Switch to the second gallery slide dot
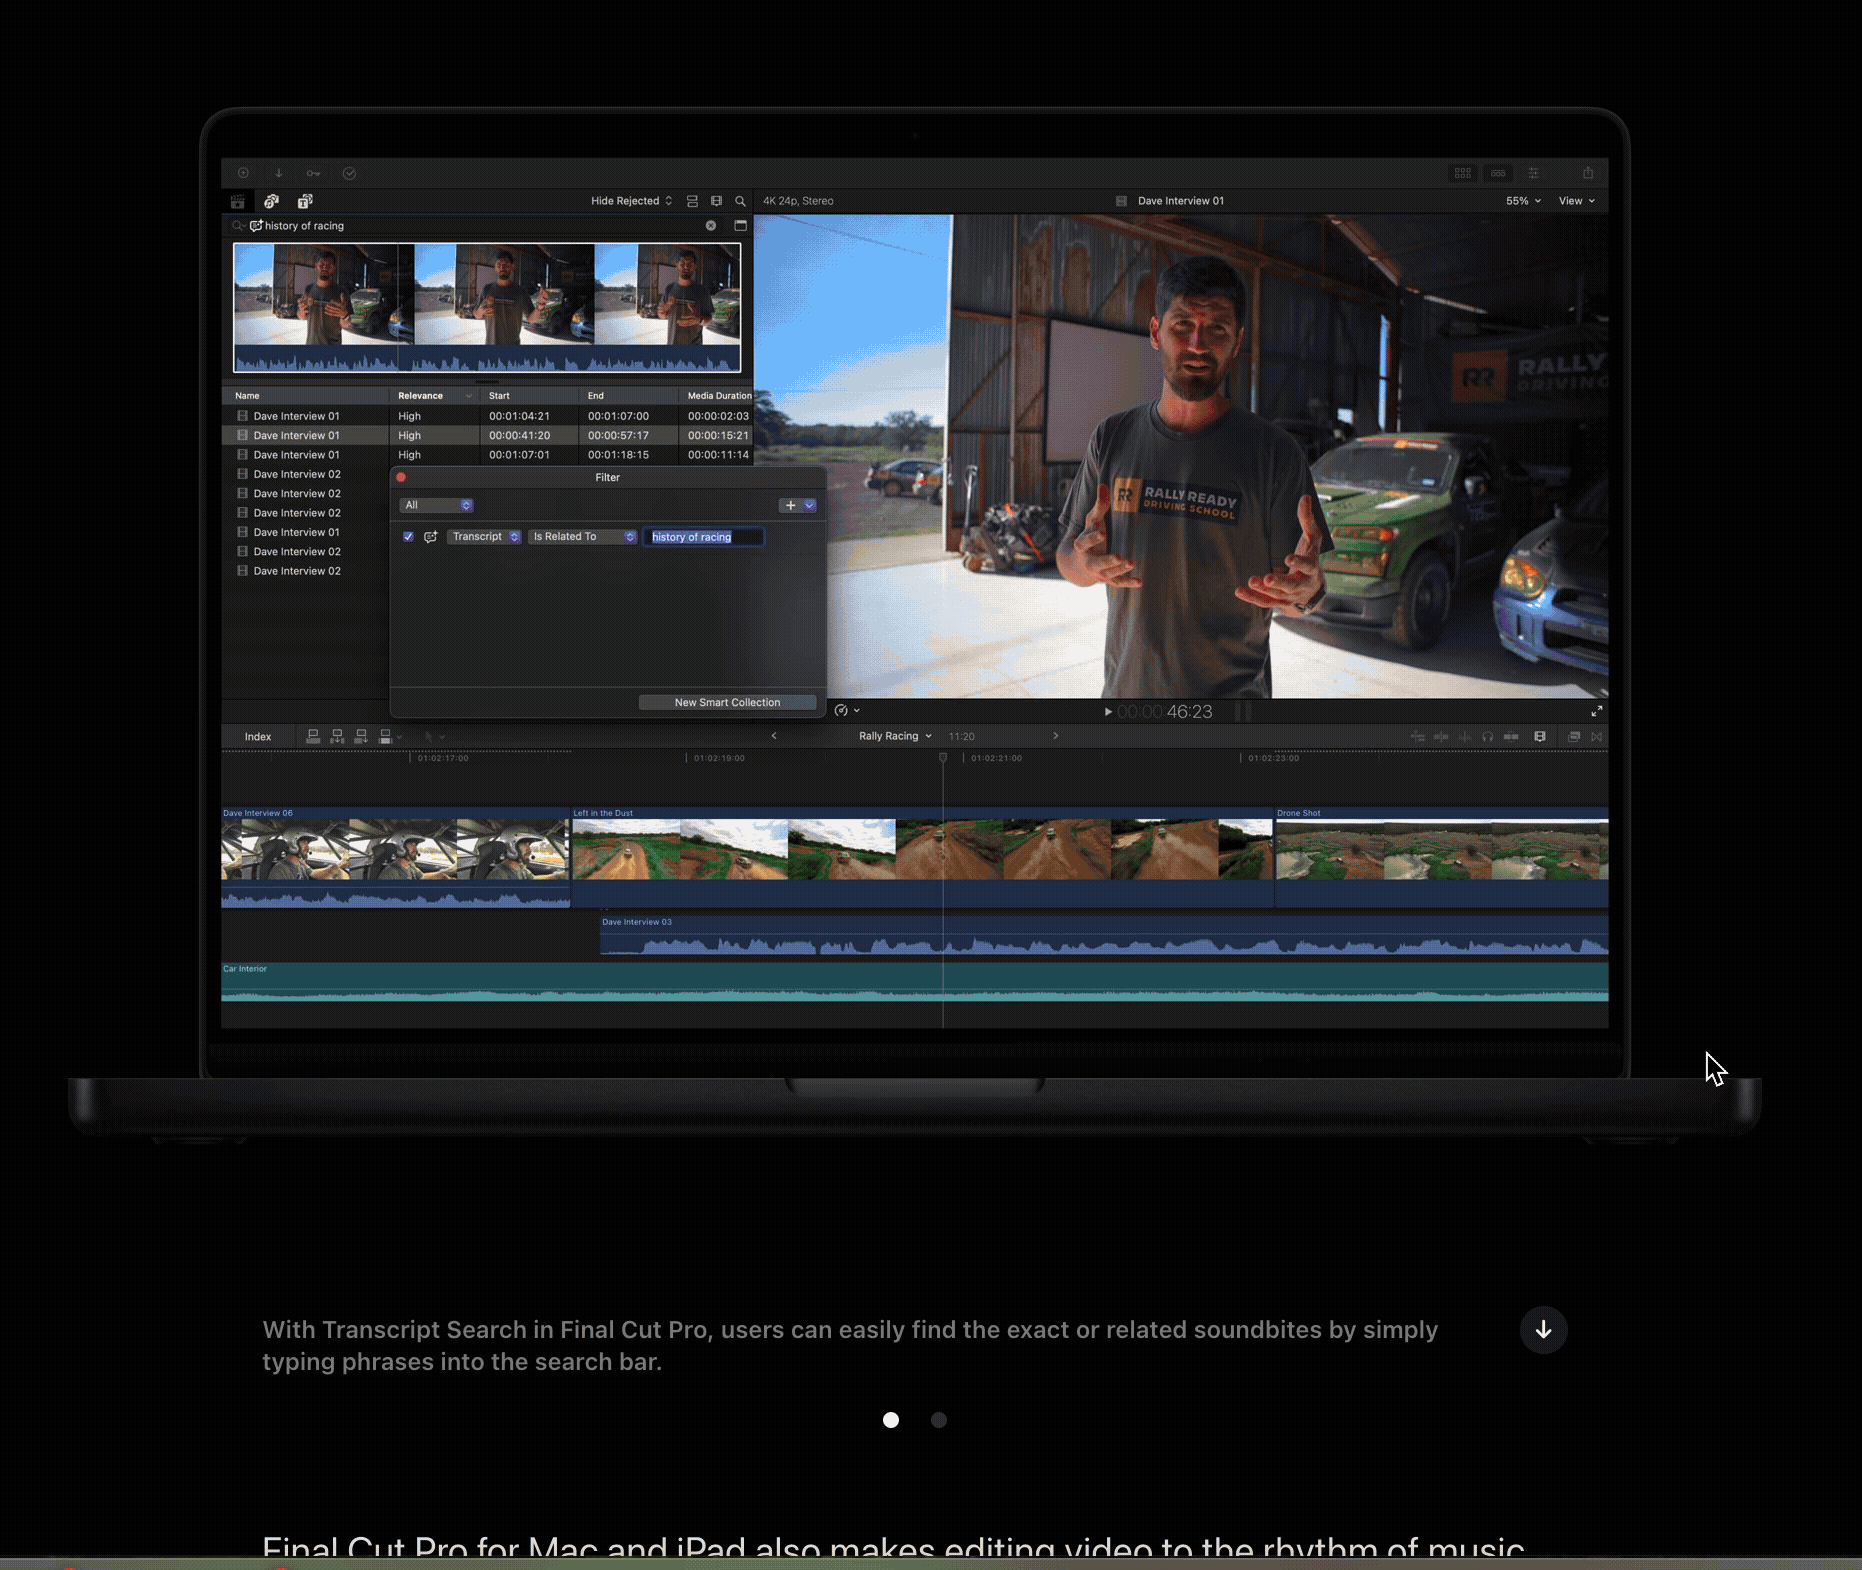 [x=939, y=1420]
